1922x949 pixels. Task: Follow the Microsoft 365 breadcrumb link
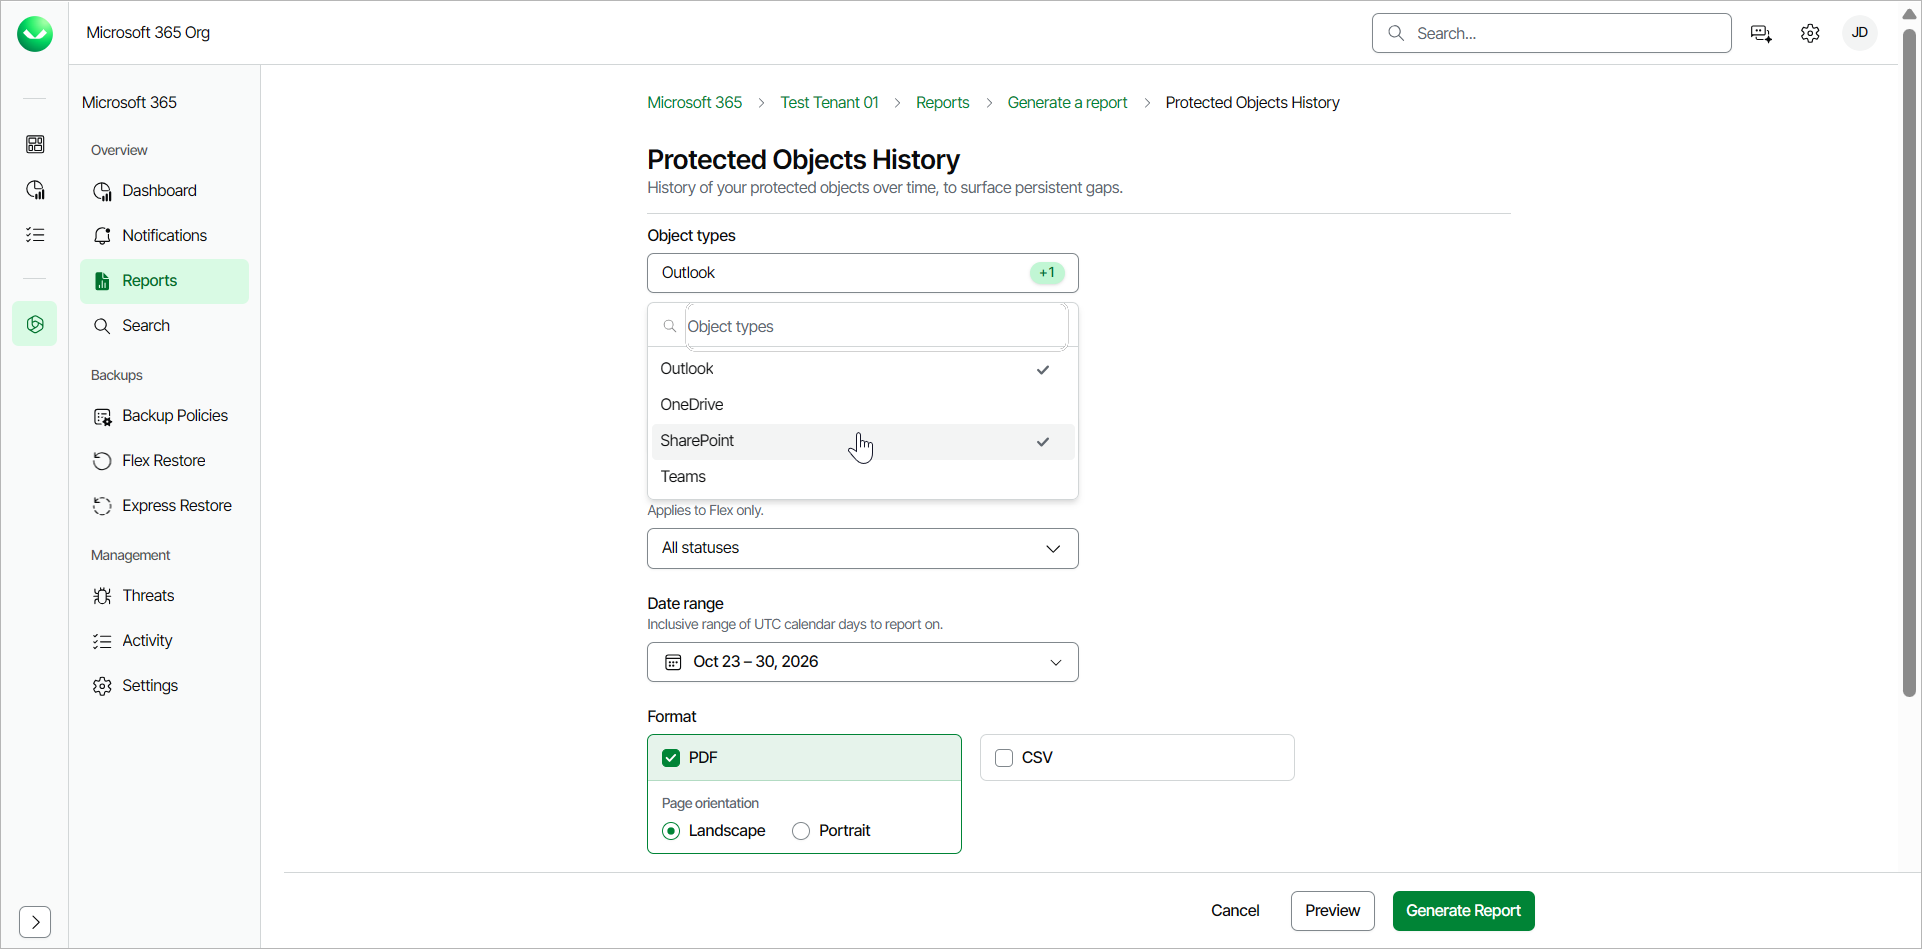point(694,103)
